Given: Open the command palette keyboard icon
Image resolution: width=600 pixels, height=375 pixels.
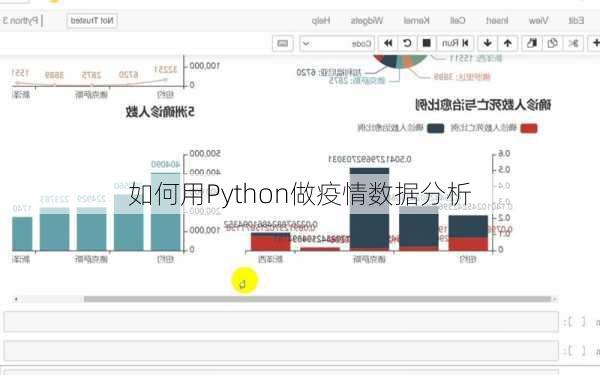Looking at the screenshot, I should point(283,44).
